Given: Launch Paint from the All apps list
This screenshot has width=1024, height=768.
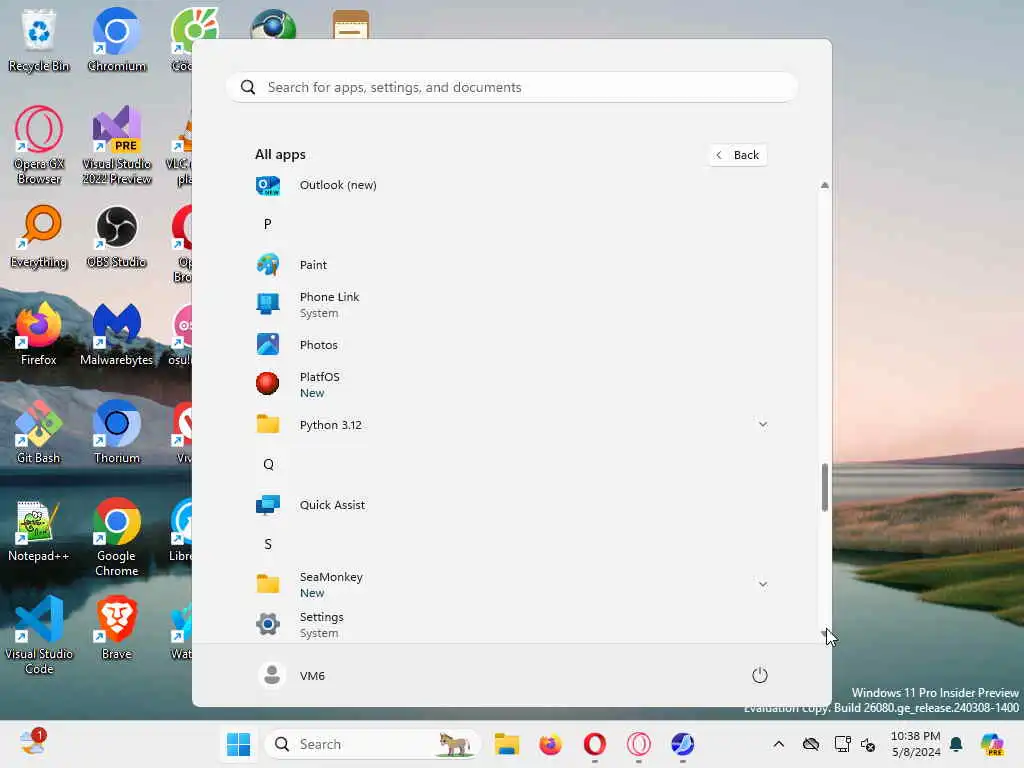Looking at the screenshot, I should click(511, 264).
